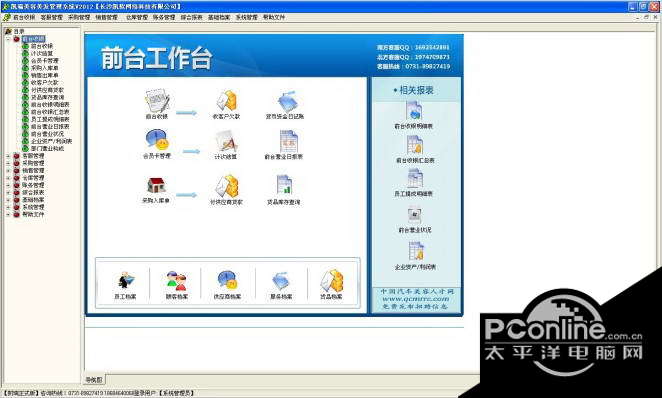662x398 pixels.
Task: Open the 仓库管理 menu in the menu bar
Action: pos(137,17)
